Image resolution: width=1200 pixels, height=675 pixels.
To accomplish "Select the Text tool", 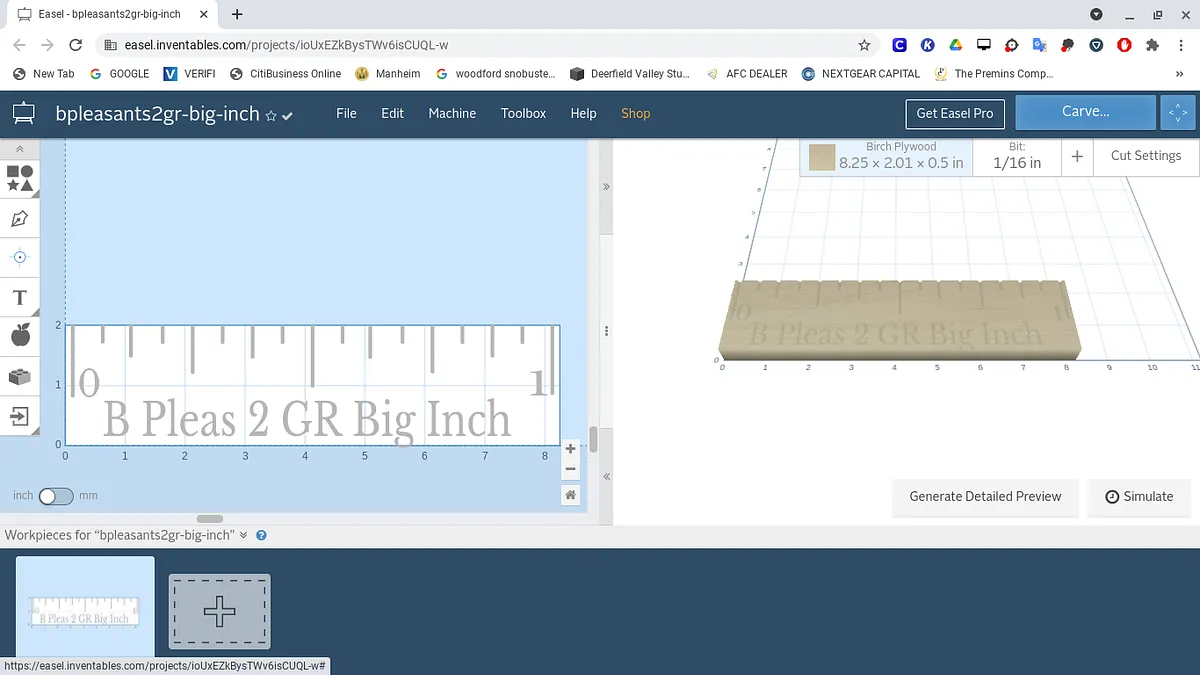I will (20, 298).
